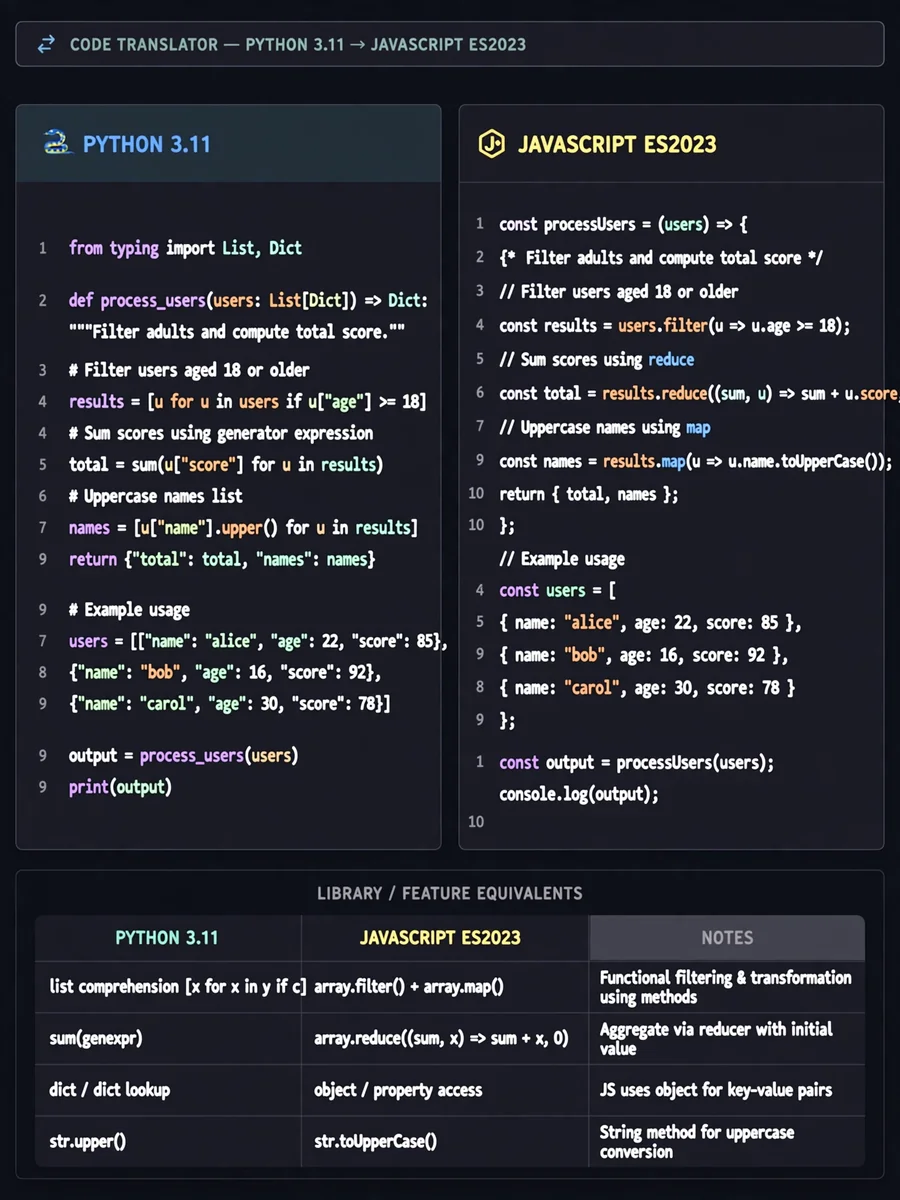Screen dimensions: 900x1200
Task: Click '# Filter users aged 18 or older' comment
Action: click(x=189, y=370)
